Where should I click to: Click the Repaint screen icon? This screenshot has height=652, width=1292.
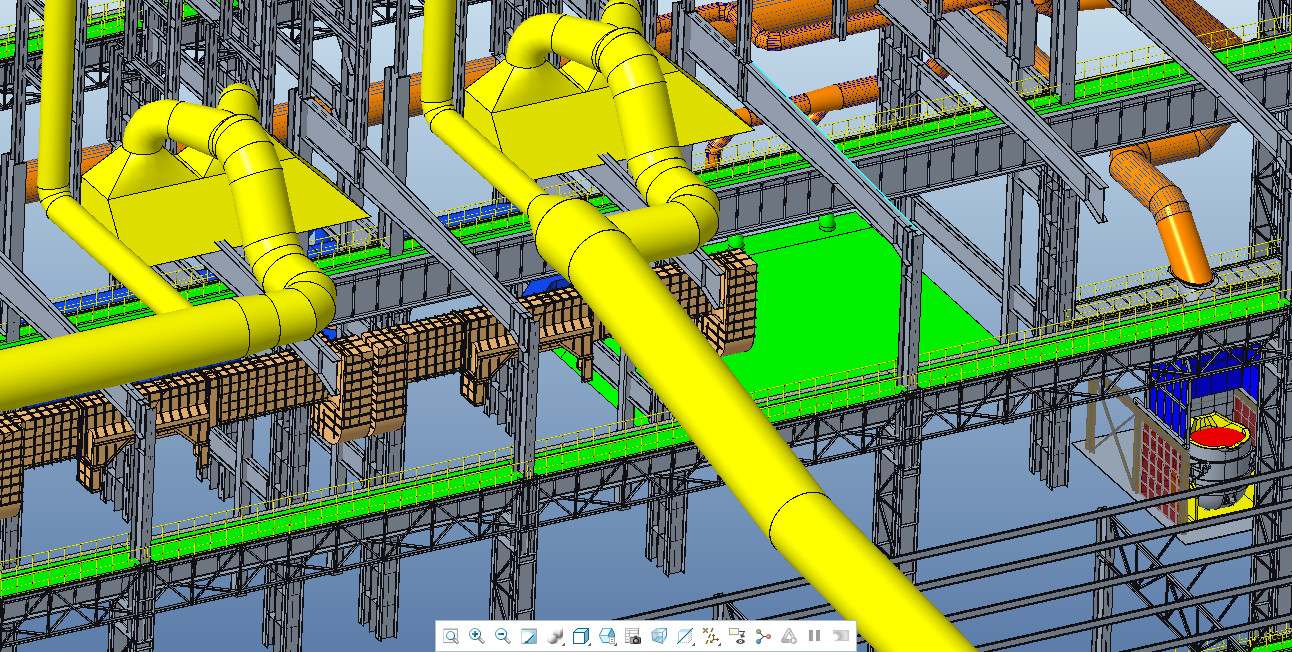point(529,636)
